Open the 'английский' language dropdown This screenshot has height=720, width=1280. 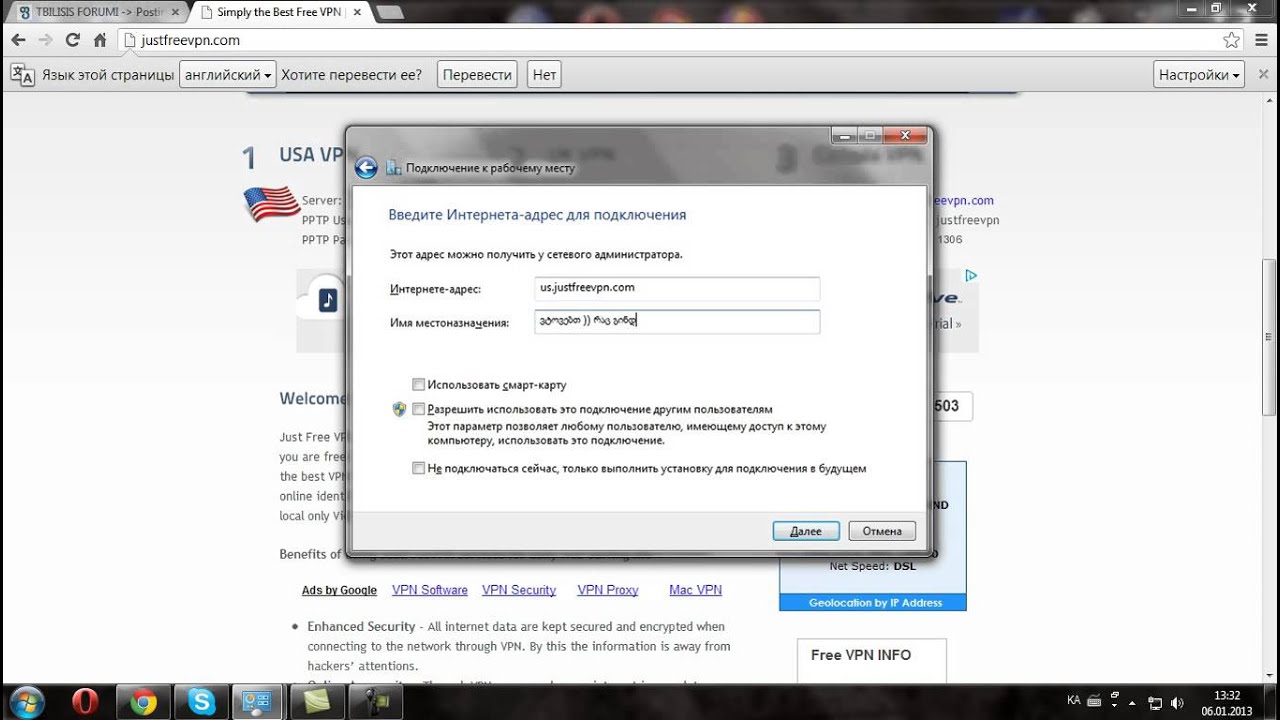point(228,75)
